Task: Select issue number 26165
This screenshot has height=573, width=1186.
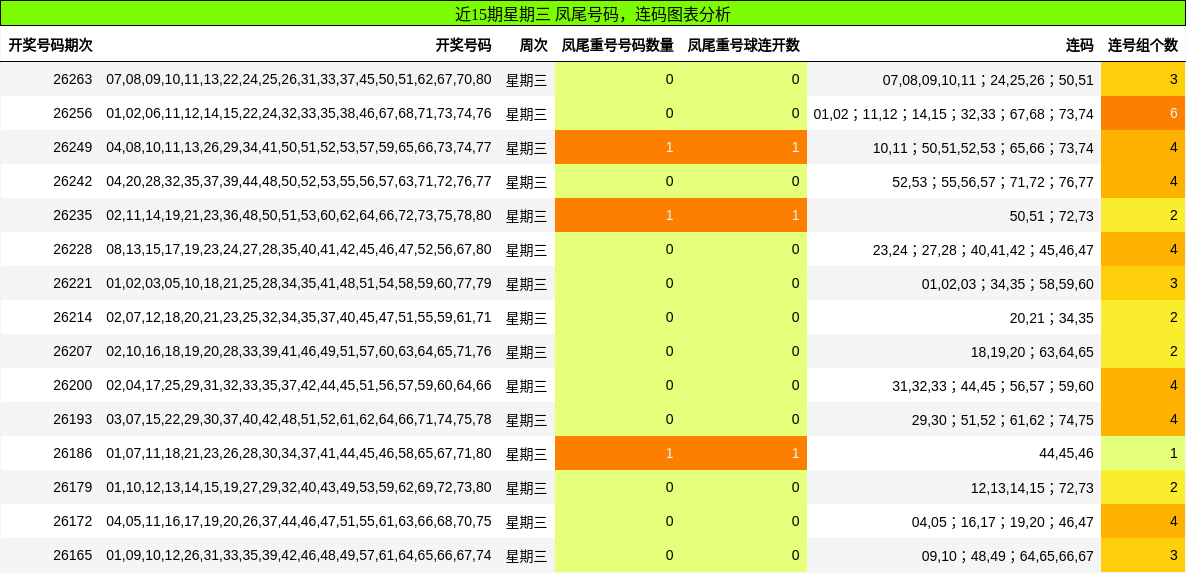Action: coord(73,556)
